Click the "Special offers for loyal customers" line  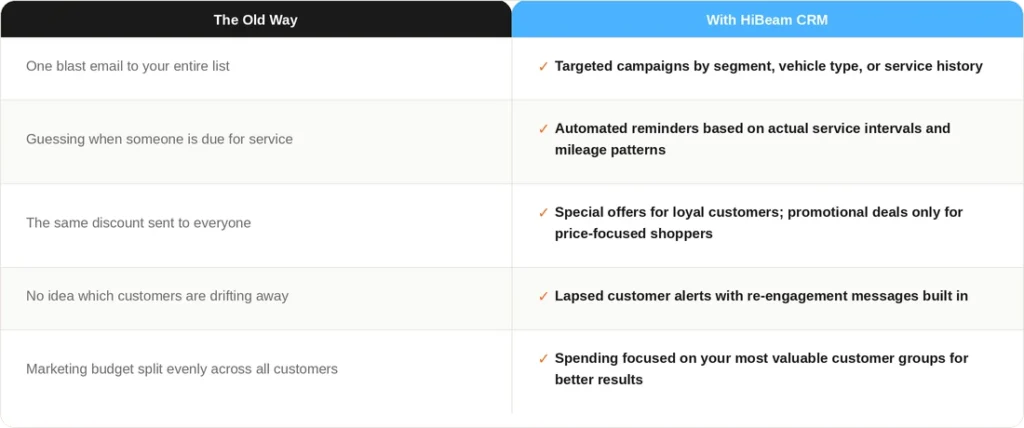(x=758, y=212)
